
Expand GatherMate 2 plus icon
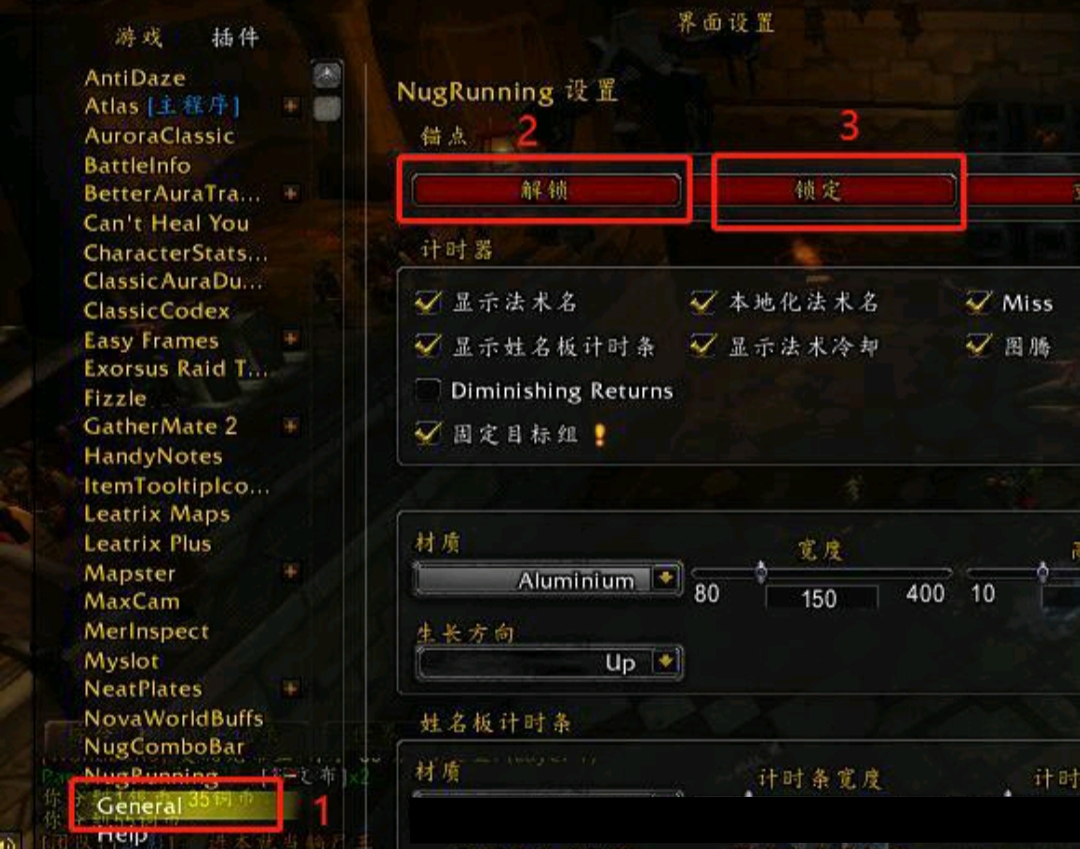291,426
